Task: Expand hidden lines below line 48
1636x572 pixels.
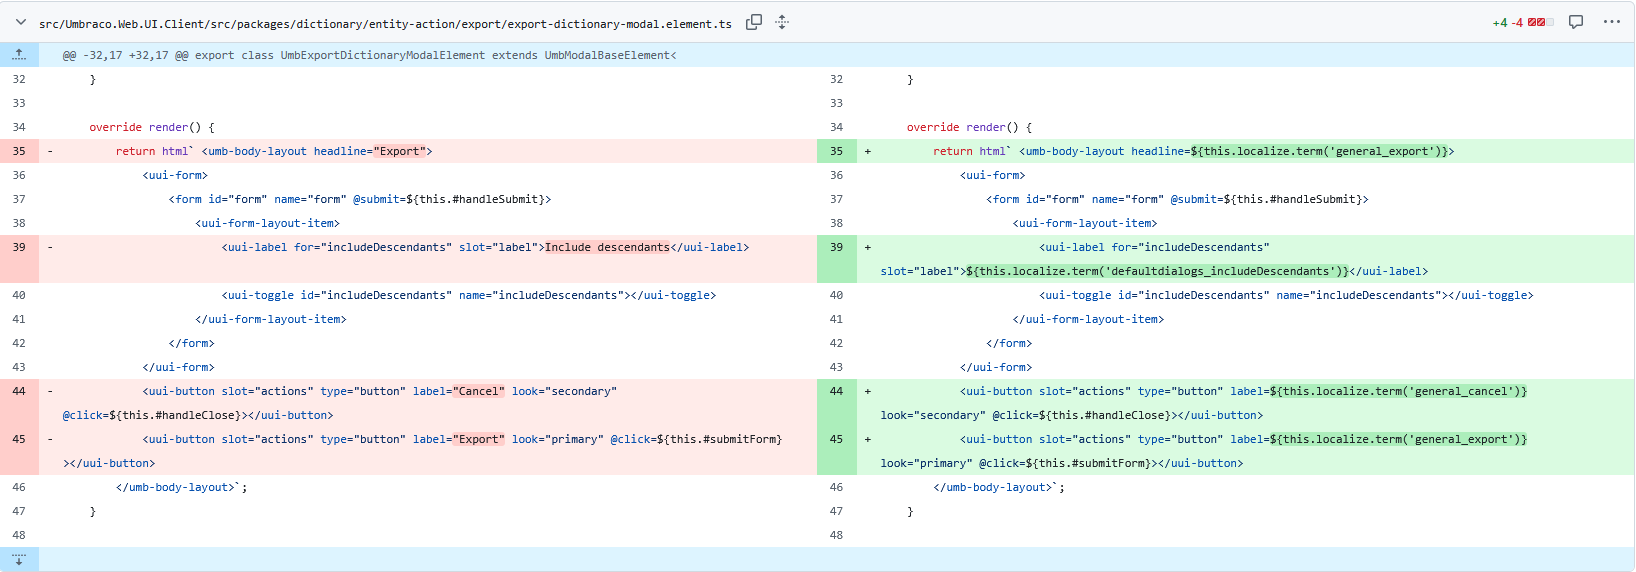Action: pos(19,559)
